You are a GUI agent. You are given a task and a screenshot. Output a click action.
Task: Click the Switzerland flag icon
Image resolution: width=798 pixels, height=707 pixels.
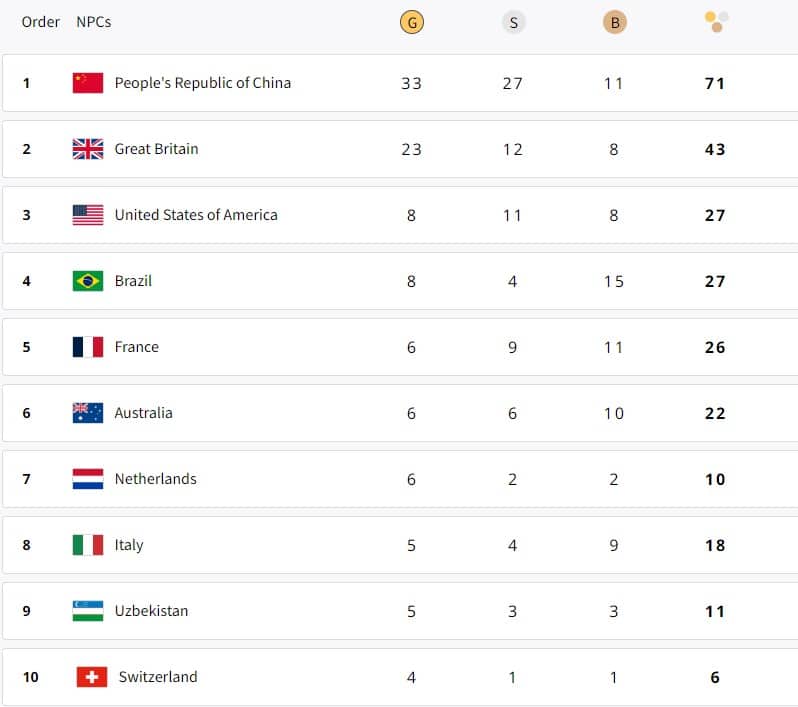92,677
